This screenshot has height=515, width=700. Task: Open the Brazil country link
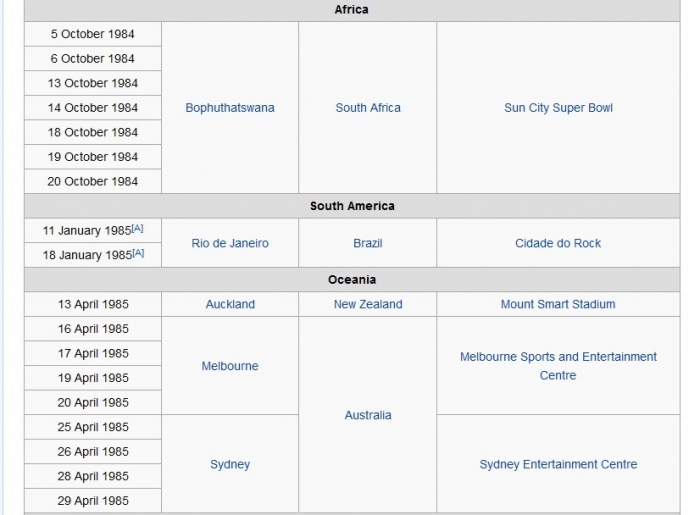pyautogui.click(x=367, y=243)
